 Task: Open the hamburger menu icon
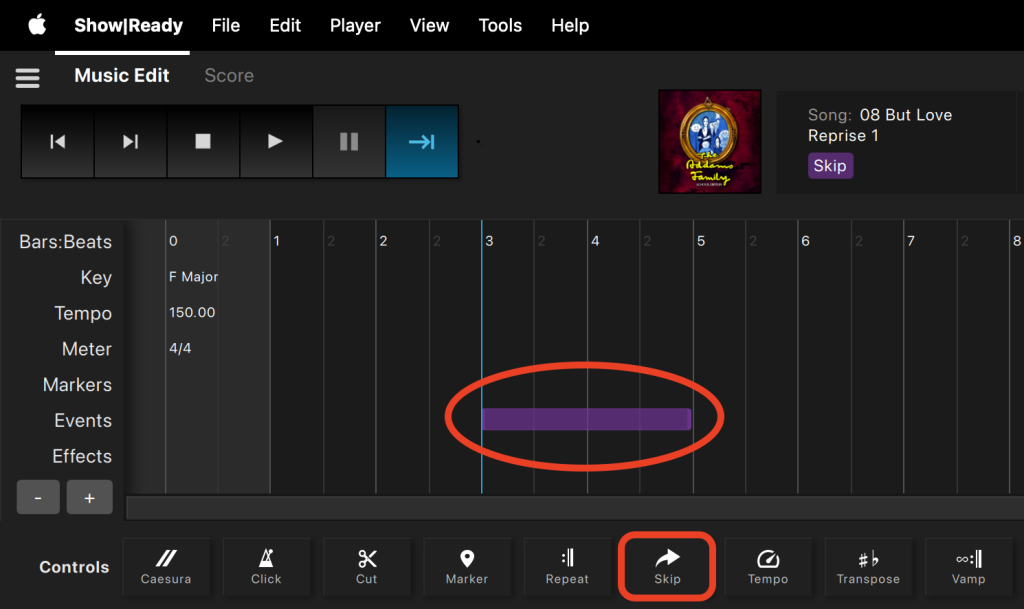27,77
